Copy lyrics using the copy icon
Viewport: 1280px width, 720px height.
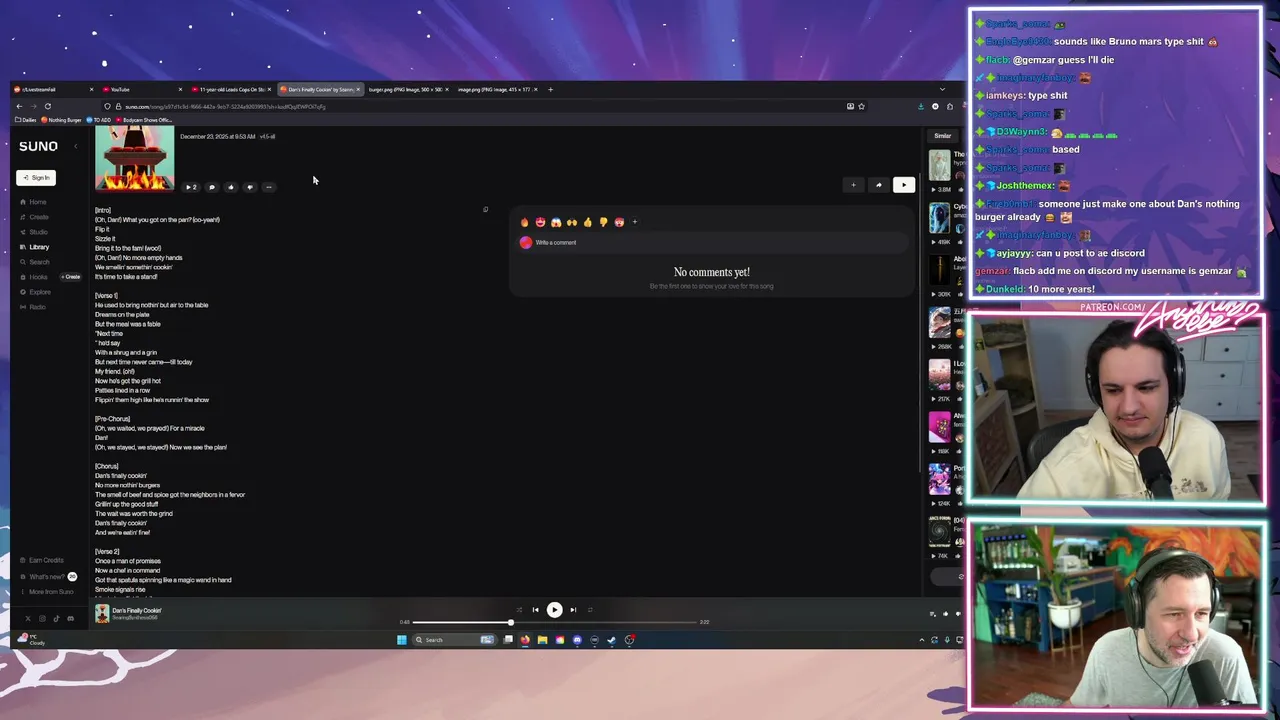(485, 210)
